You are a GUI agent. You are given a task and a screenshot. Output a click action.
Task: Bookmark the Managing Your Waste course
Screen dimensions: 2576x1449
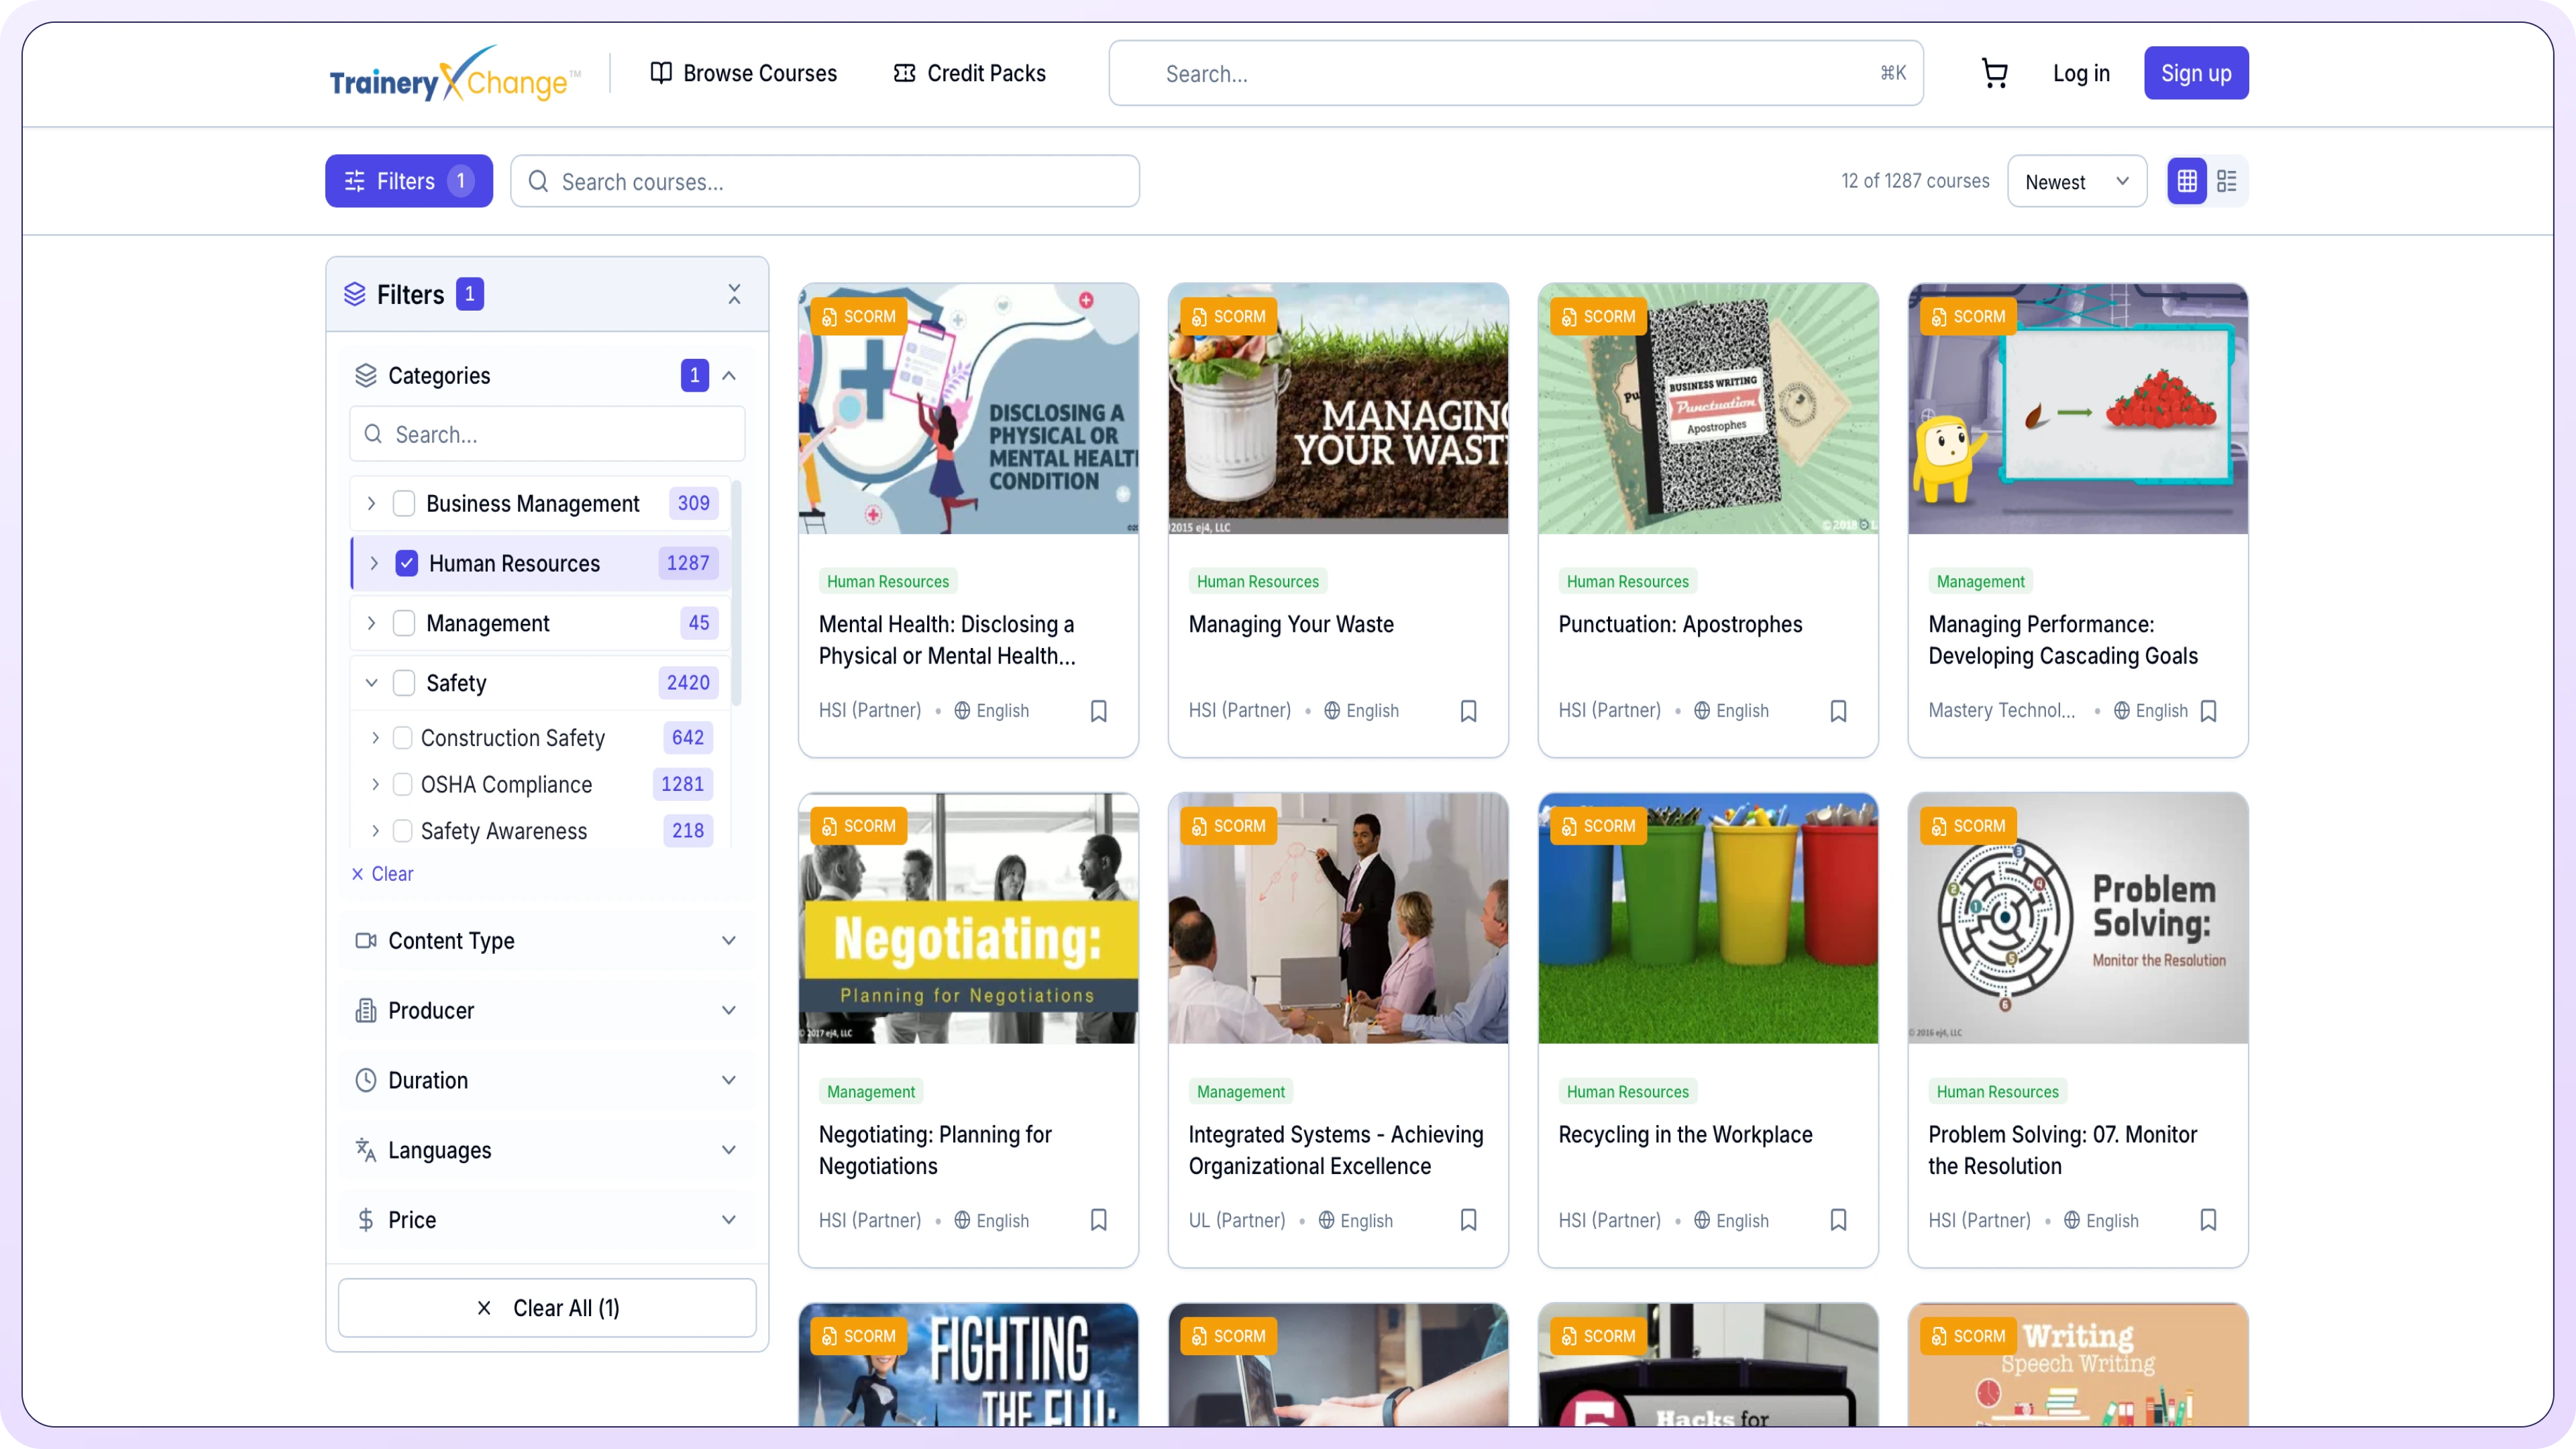click(x=1468, y=710)
